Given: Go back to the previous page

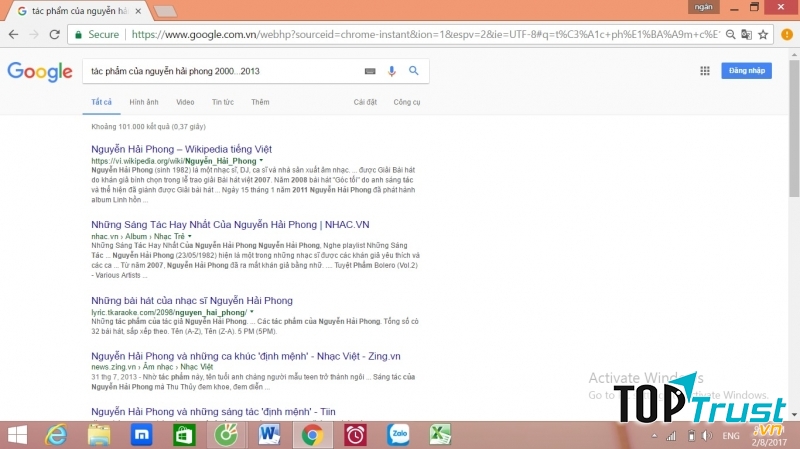Looking at the screenshot, I should (x=14, y=34).
